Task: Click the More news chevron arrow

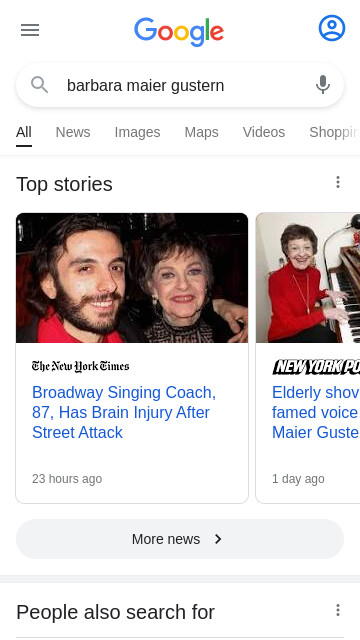Action: tap(218, 539)
